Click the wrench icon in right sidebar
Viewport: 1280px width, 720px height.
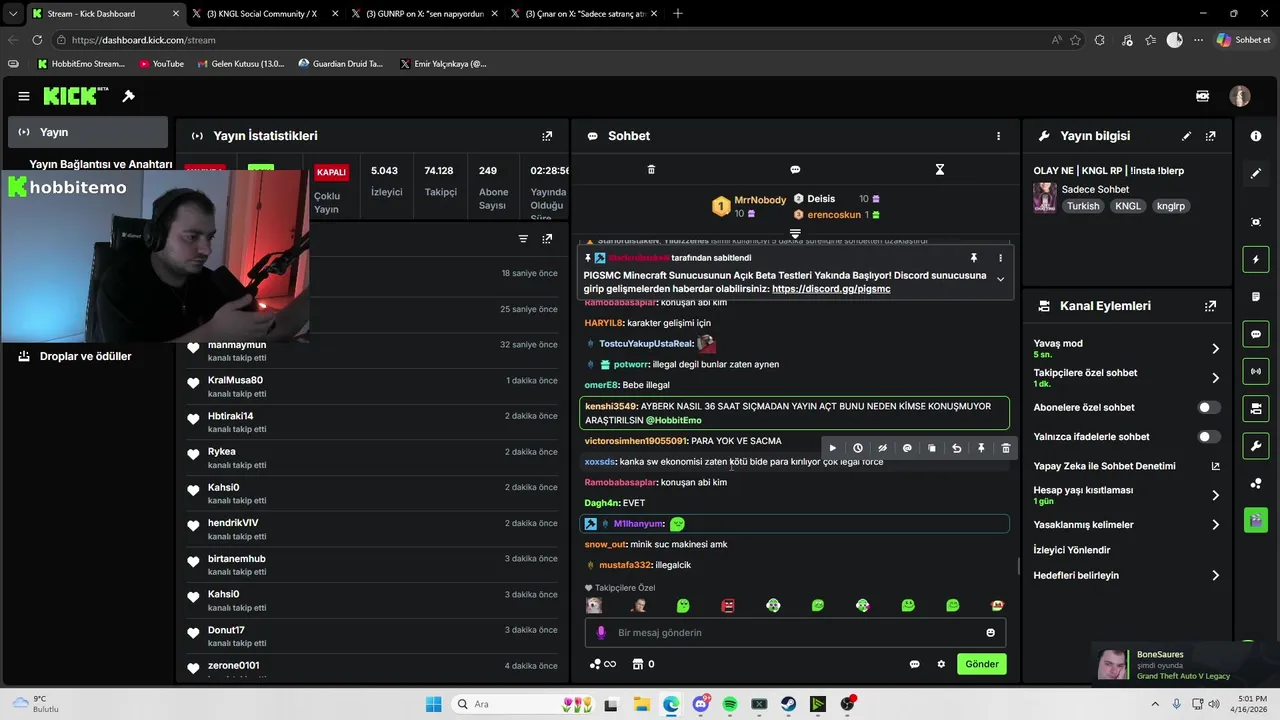tap(1256, 445)
